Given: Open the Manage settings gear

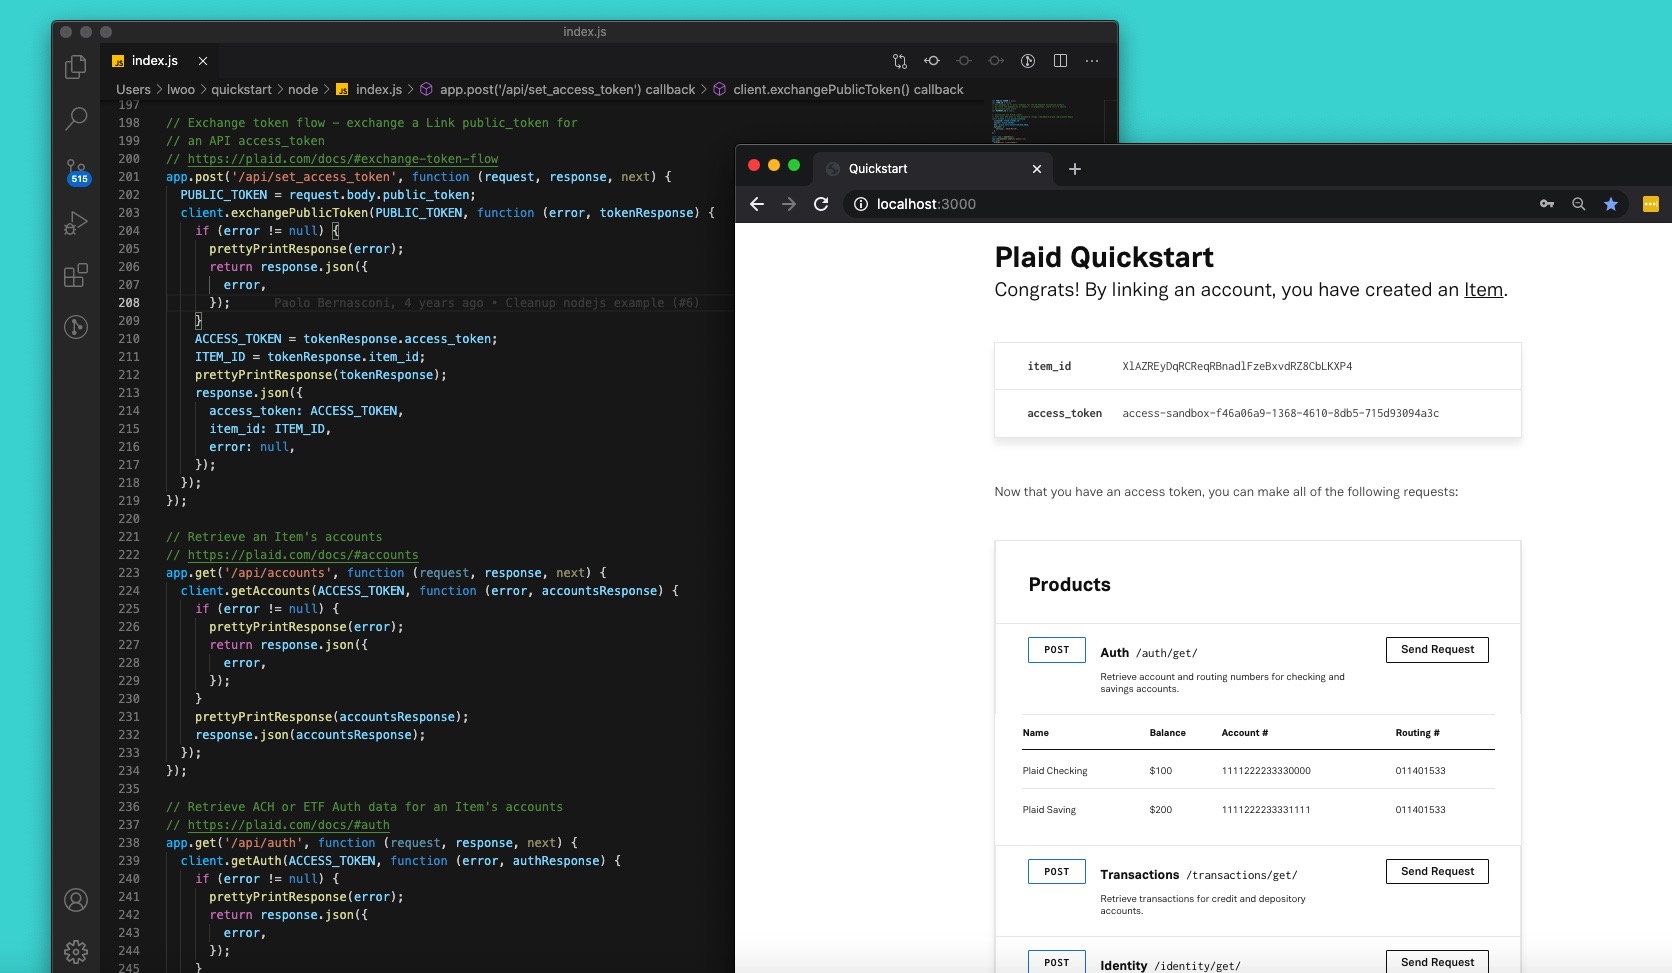Looking at the screenshot, I should [x=76, y=952].
